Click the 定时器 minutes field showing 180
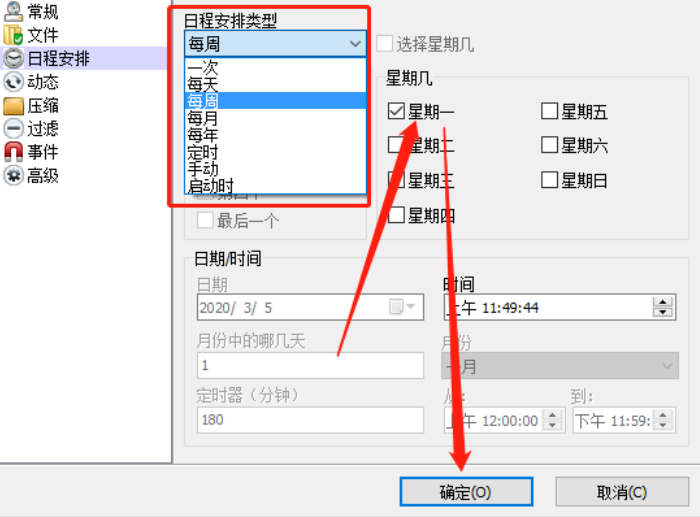This screenshot has height=517, width=700. [x=310, y=420]
